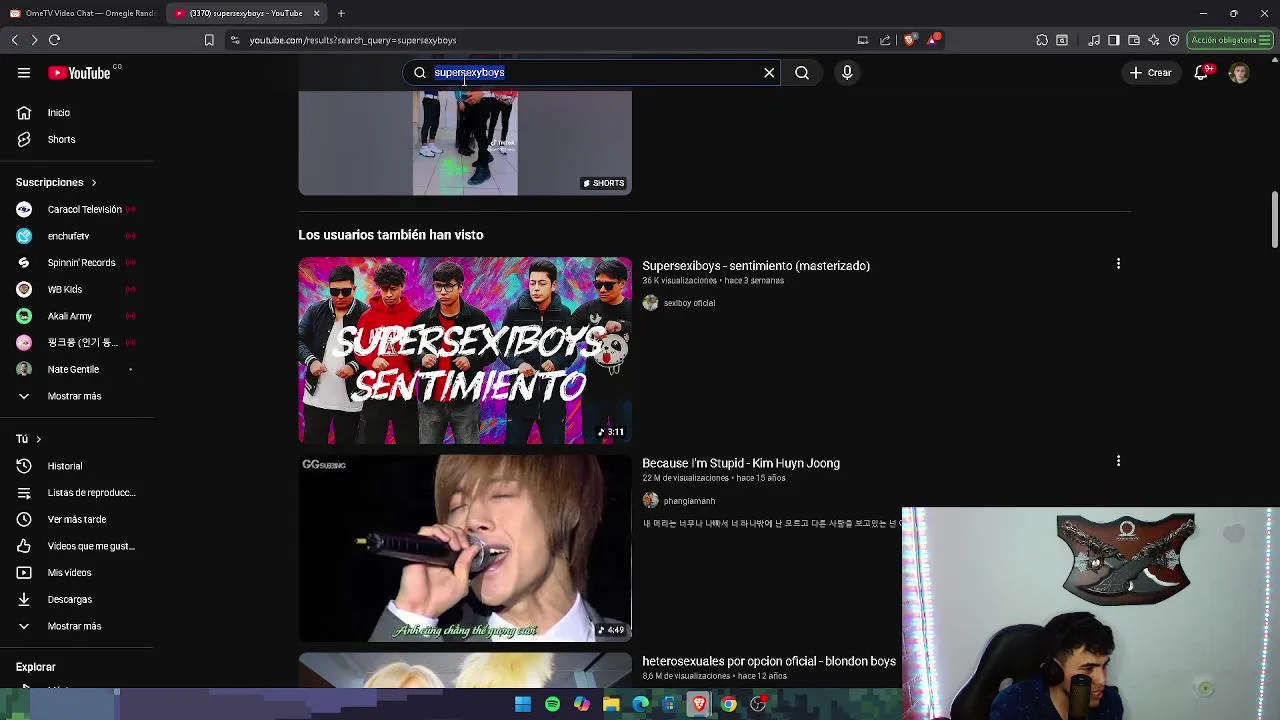Image resolution: width=1280 pixels, height=720 pixels.
Task: Reload the page
Action: 55,40
